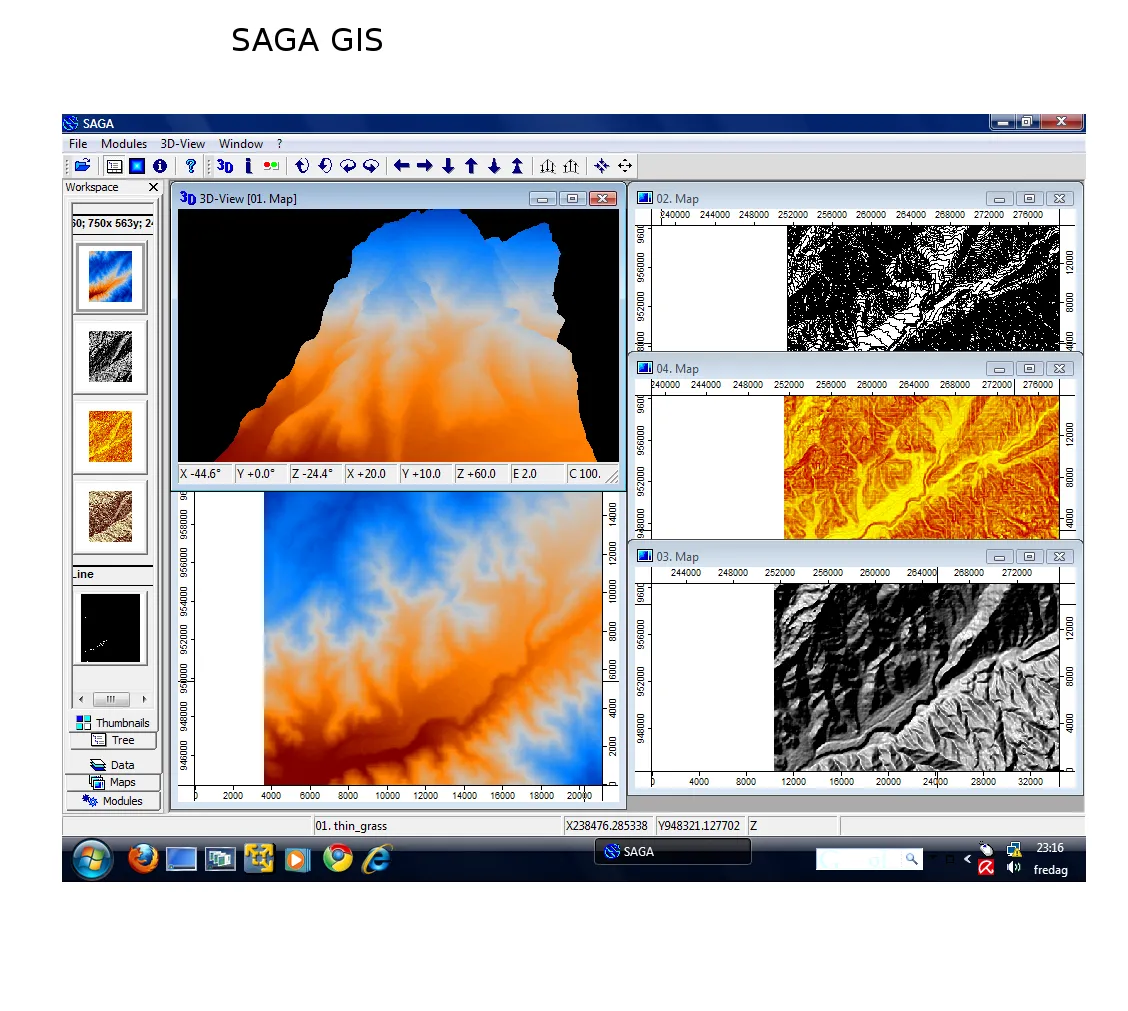Click the up arrow icon with flared base

(517, 166)
